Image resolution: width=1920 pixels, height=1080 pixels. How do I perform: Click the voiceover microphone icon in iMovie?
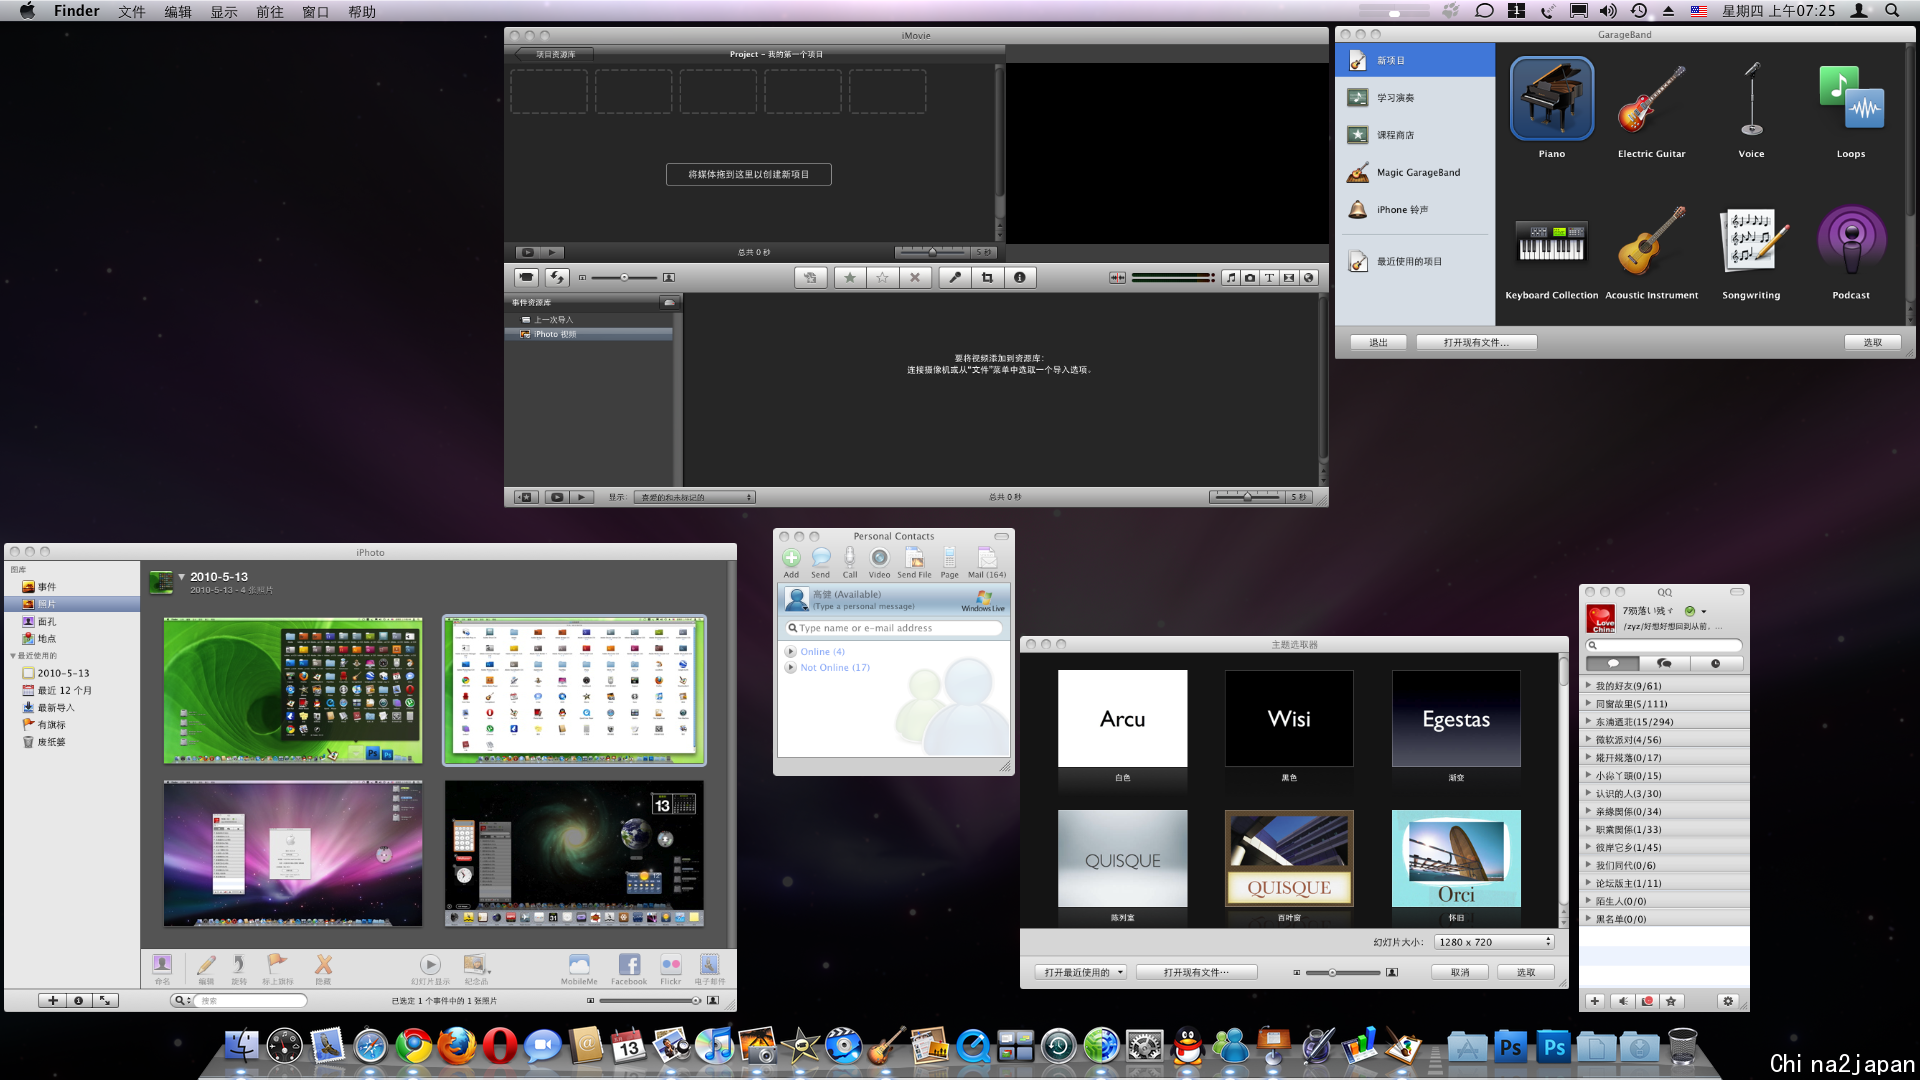coord(954,277)
